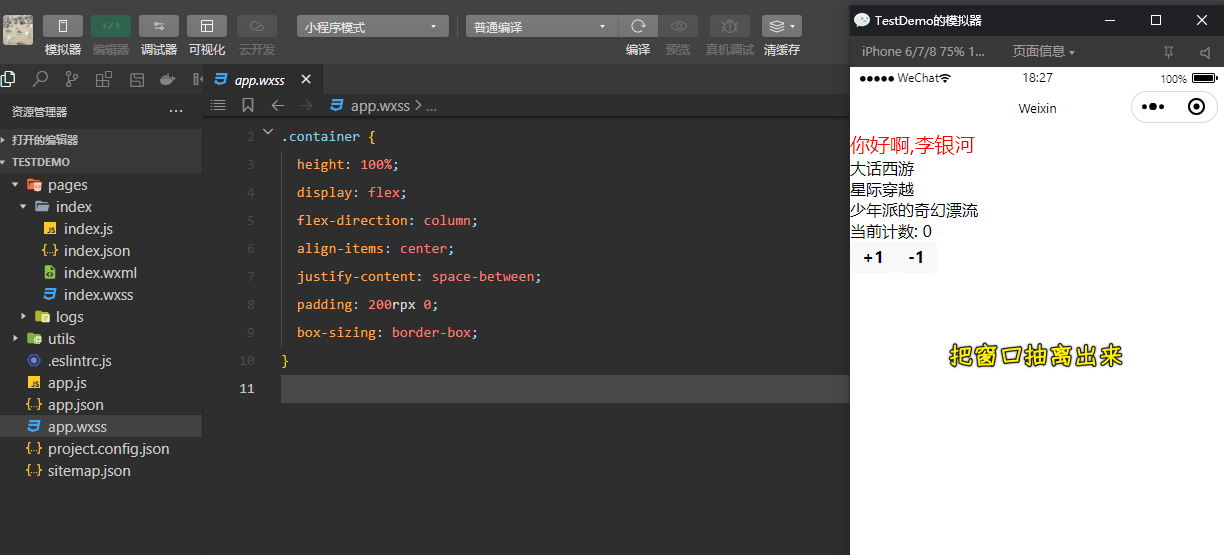
Task: Open index.wxml in the file tree
Action: (100, 273)
